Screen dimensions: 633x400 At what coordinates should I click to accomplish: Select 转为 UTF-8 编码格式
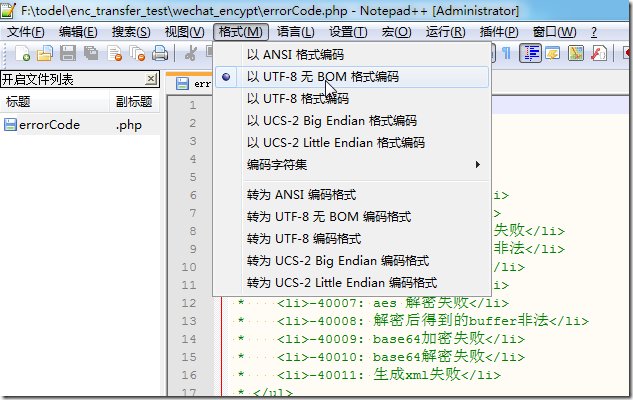tap(352, 239)
